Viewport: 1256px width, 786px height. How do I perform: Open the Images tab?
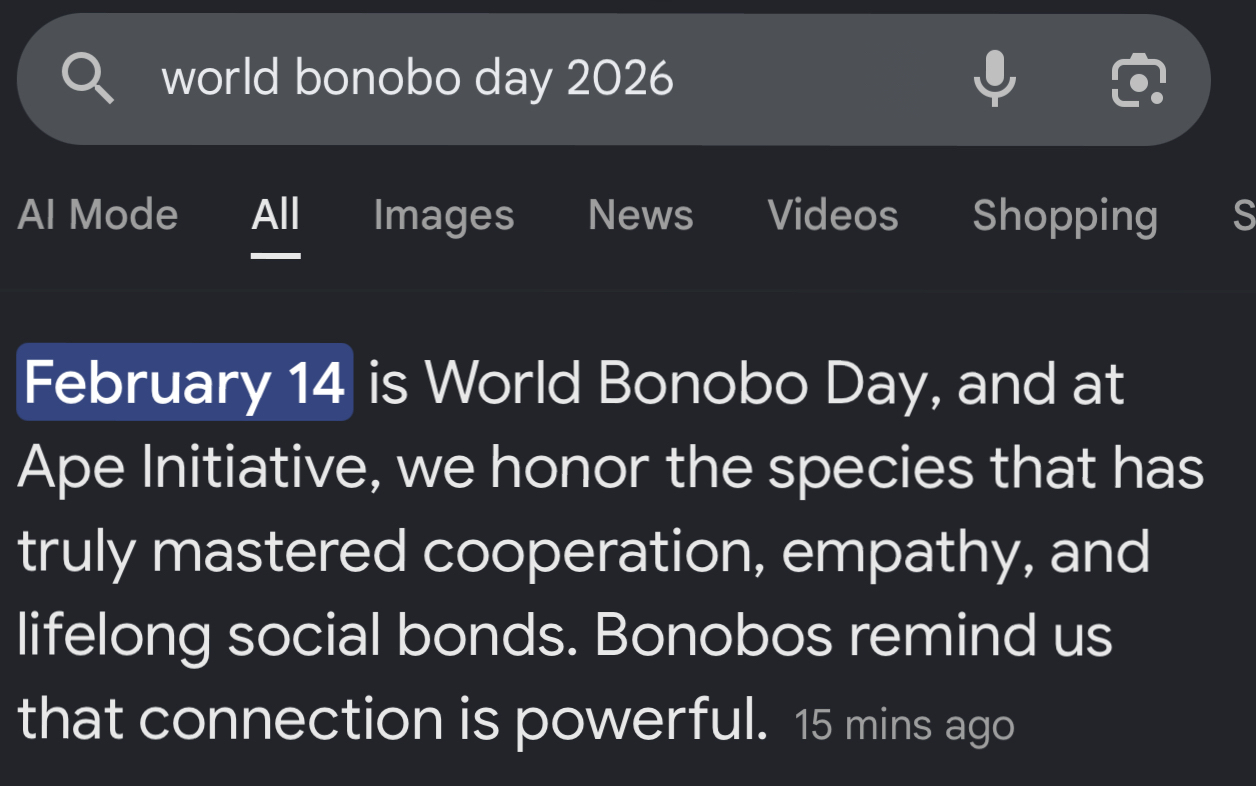(x=443, y=215)
